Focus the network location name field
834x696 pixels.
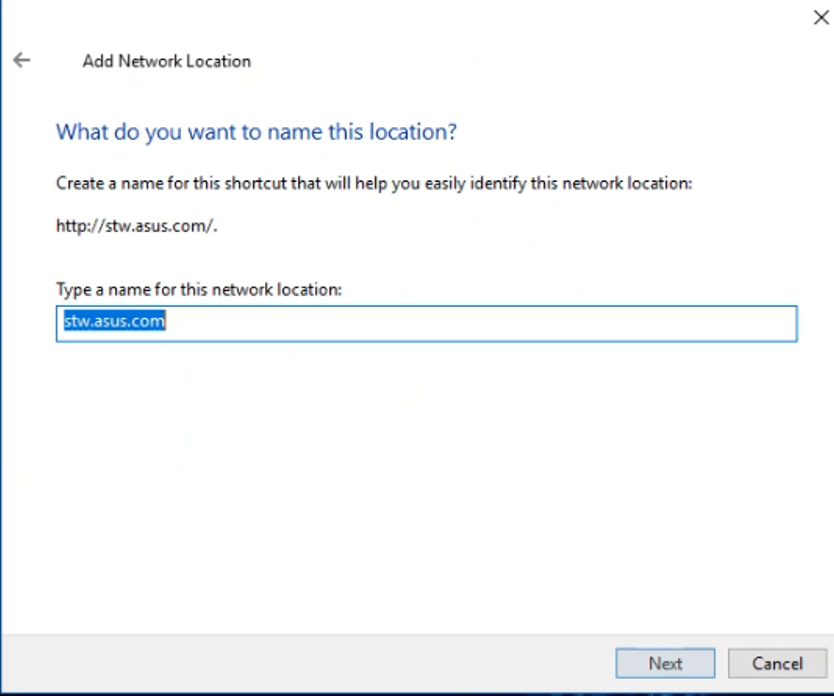427,323
